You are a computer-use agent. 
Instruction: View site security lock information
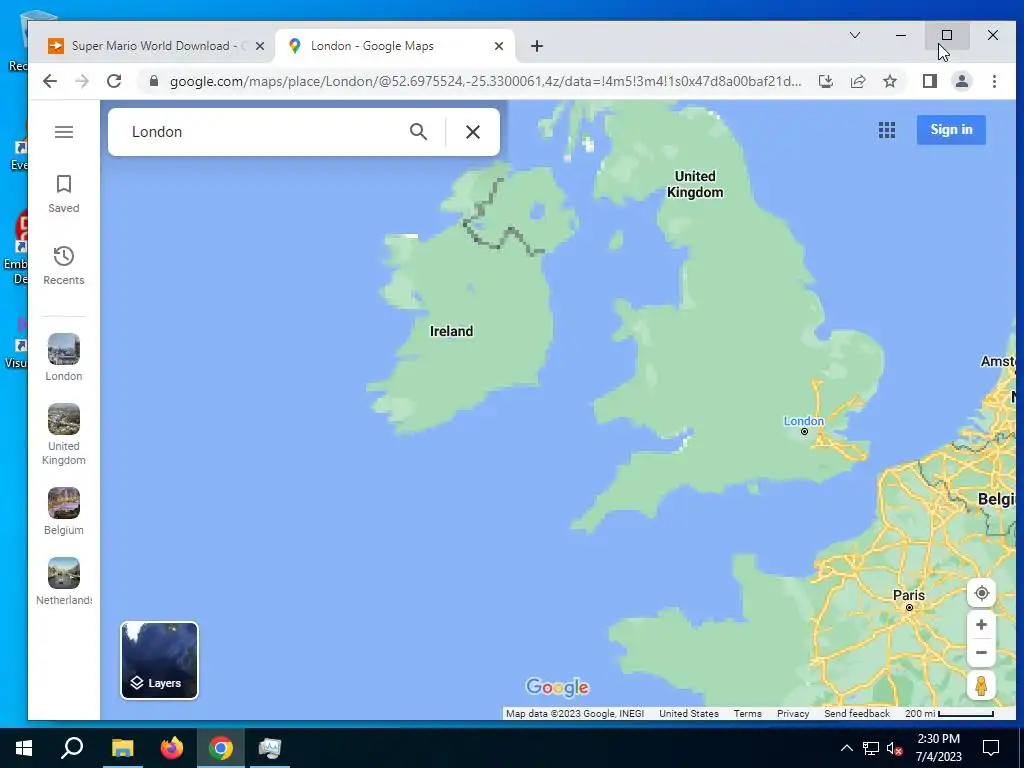(x=153, y=81)
